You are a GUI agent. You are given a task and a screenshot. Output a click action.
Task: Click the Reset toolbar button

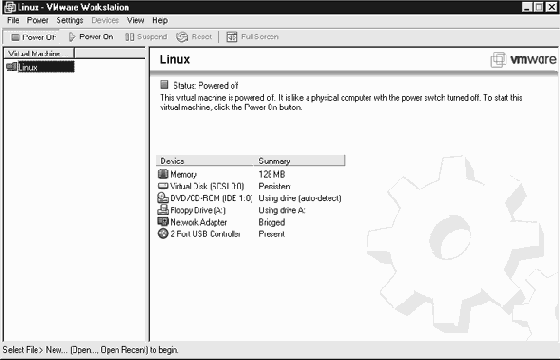[194, 37]
